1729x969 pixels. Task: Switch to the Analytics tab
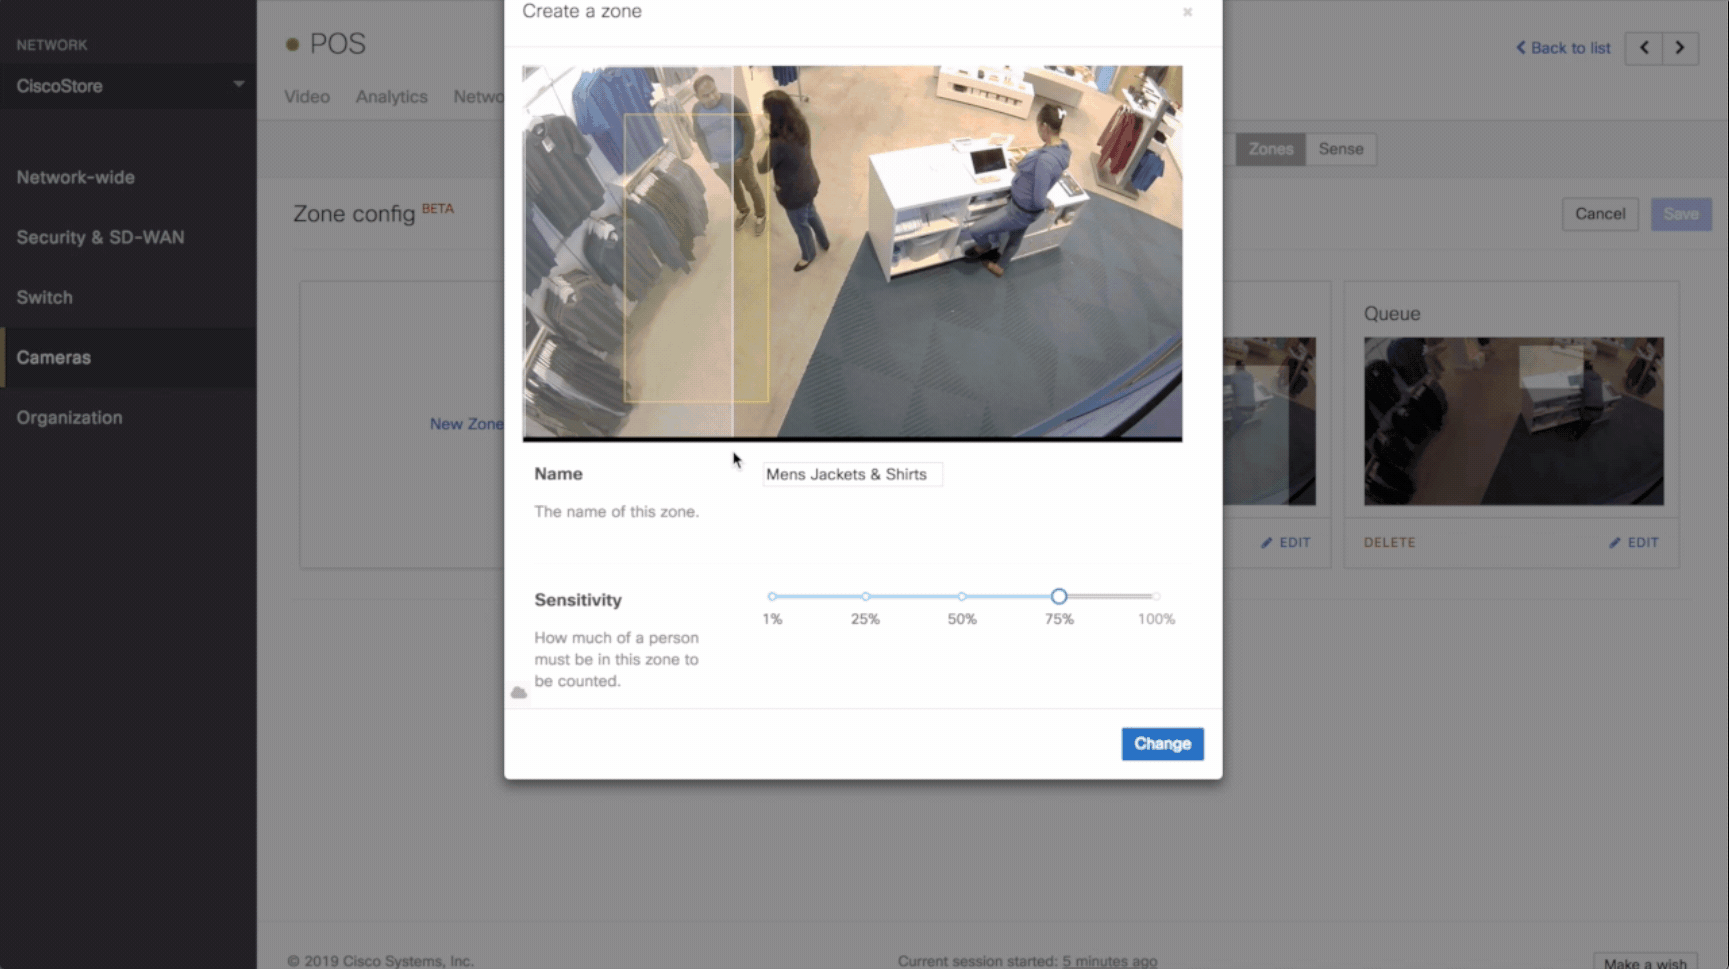391,97
